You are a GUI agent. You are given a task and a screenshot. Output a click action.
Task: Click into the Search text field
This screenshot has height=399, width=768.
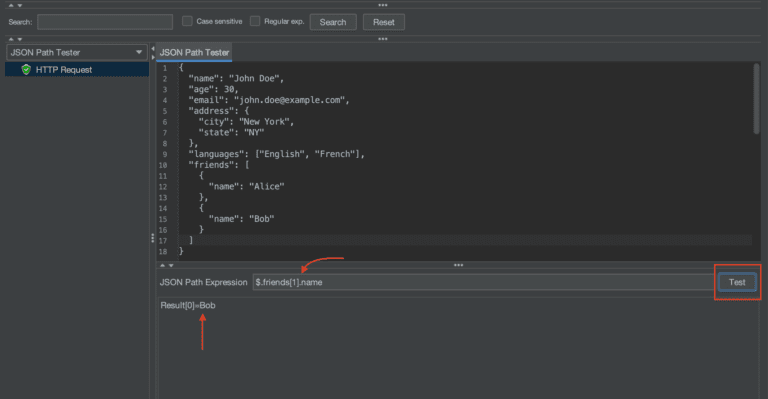[x=105, y=22]
